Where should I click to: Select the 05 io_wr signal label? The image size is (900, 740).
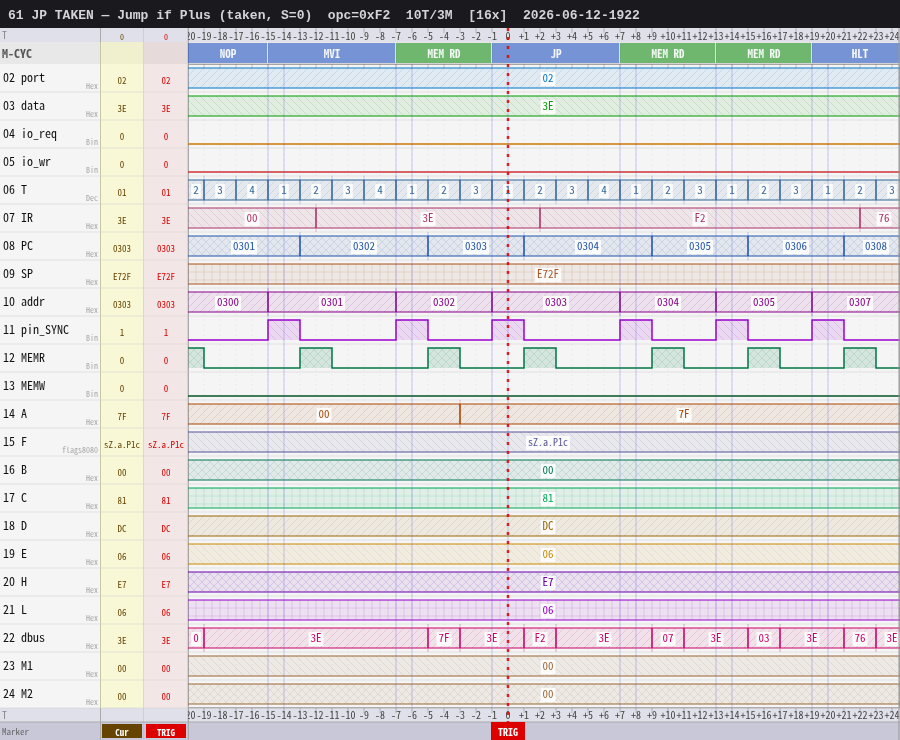27,162
